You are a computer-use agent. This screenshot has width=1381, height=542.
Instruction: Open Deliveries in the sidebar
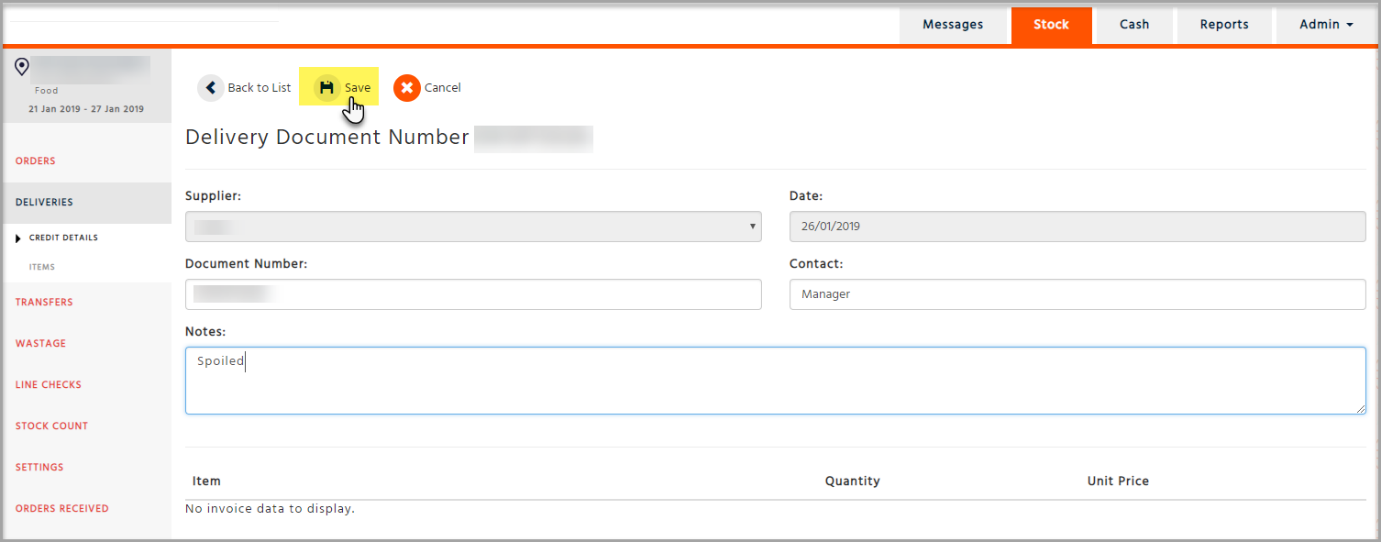[x=44, y=202]
